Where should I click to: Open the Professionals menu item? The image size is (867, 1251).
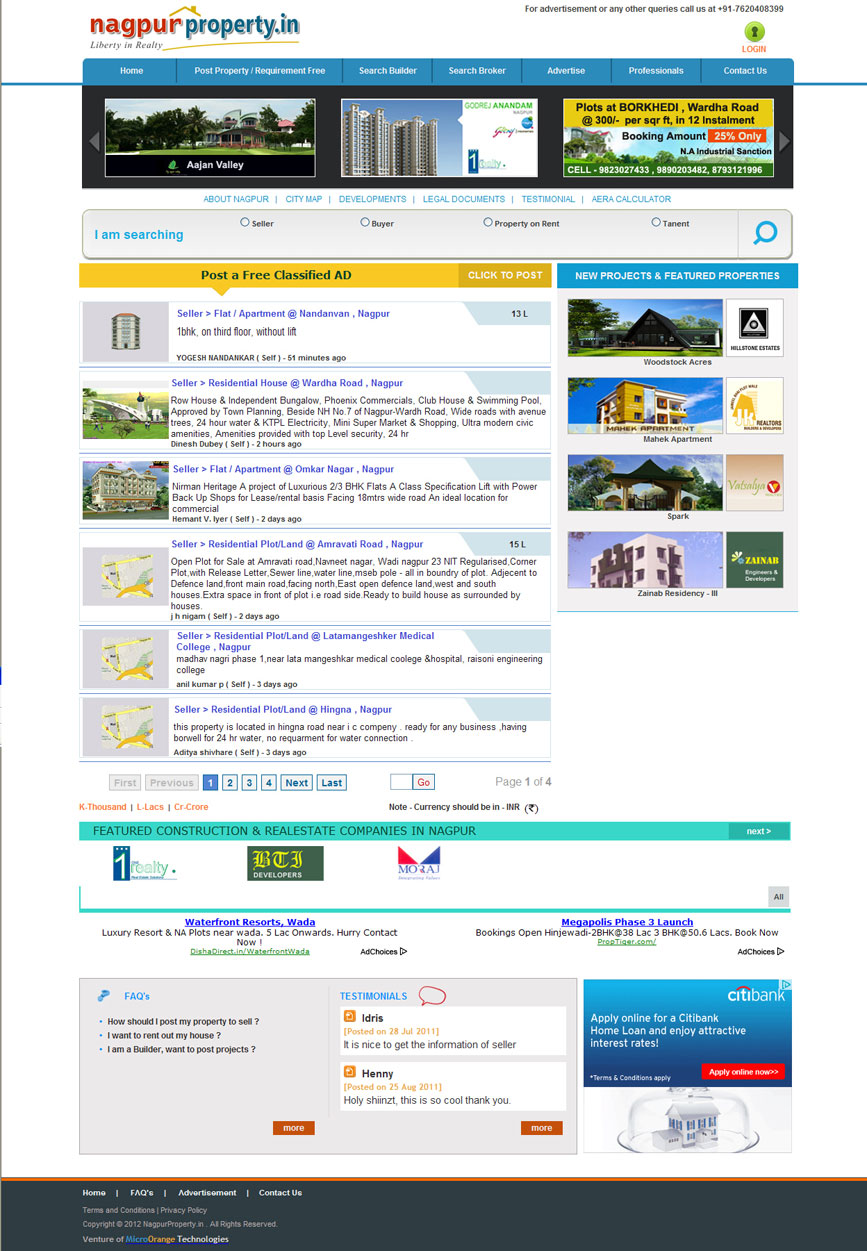(x=656, y=71)
